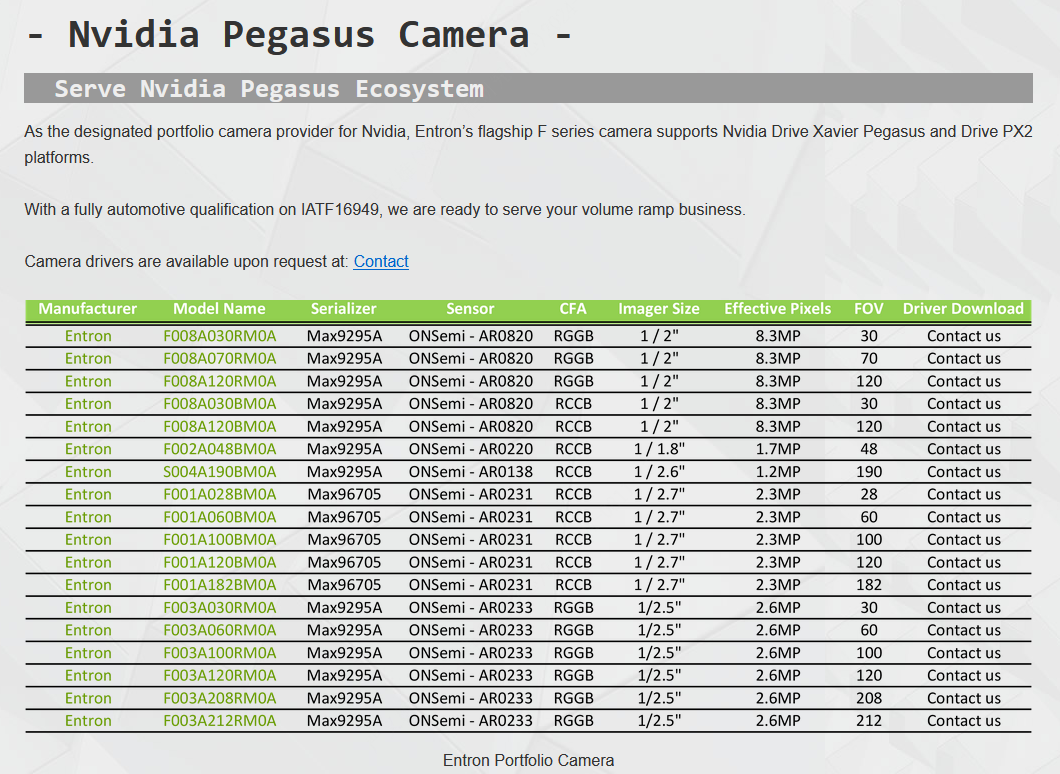Click the 1.2MP effective pixels cell
The image size is (1060, 774).
pyautogui.click(x=777, y=472)
